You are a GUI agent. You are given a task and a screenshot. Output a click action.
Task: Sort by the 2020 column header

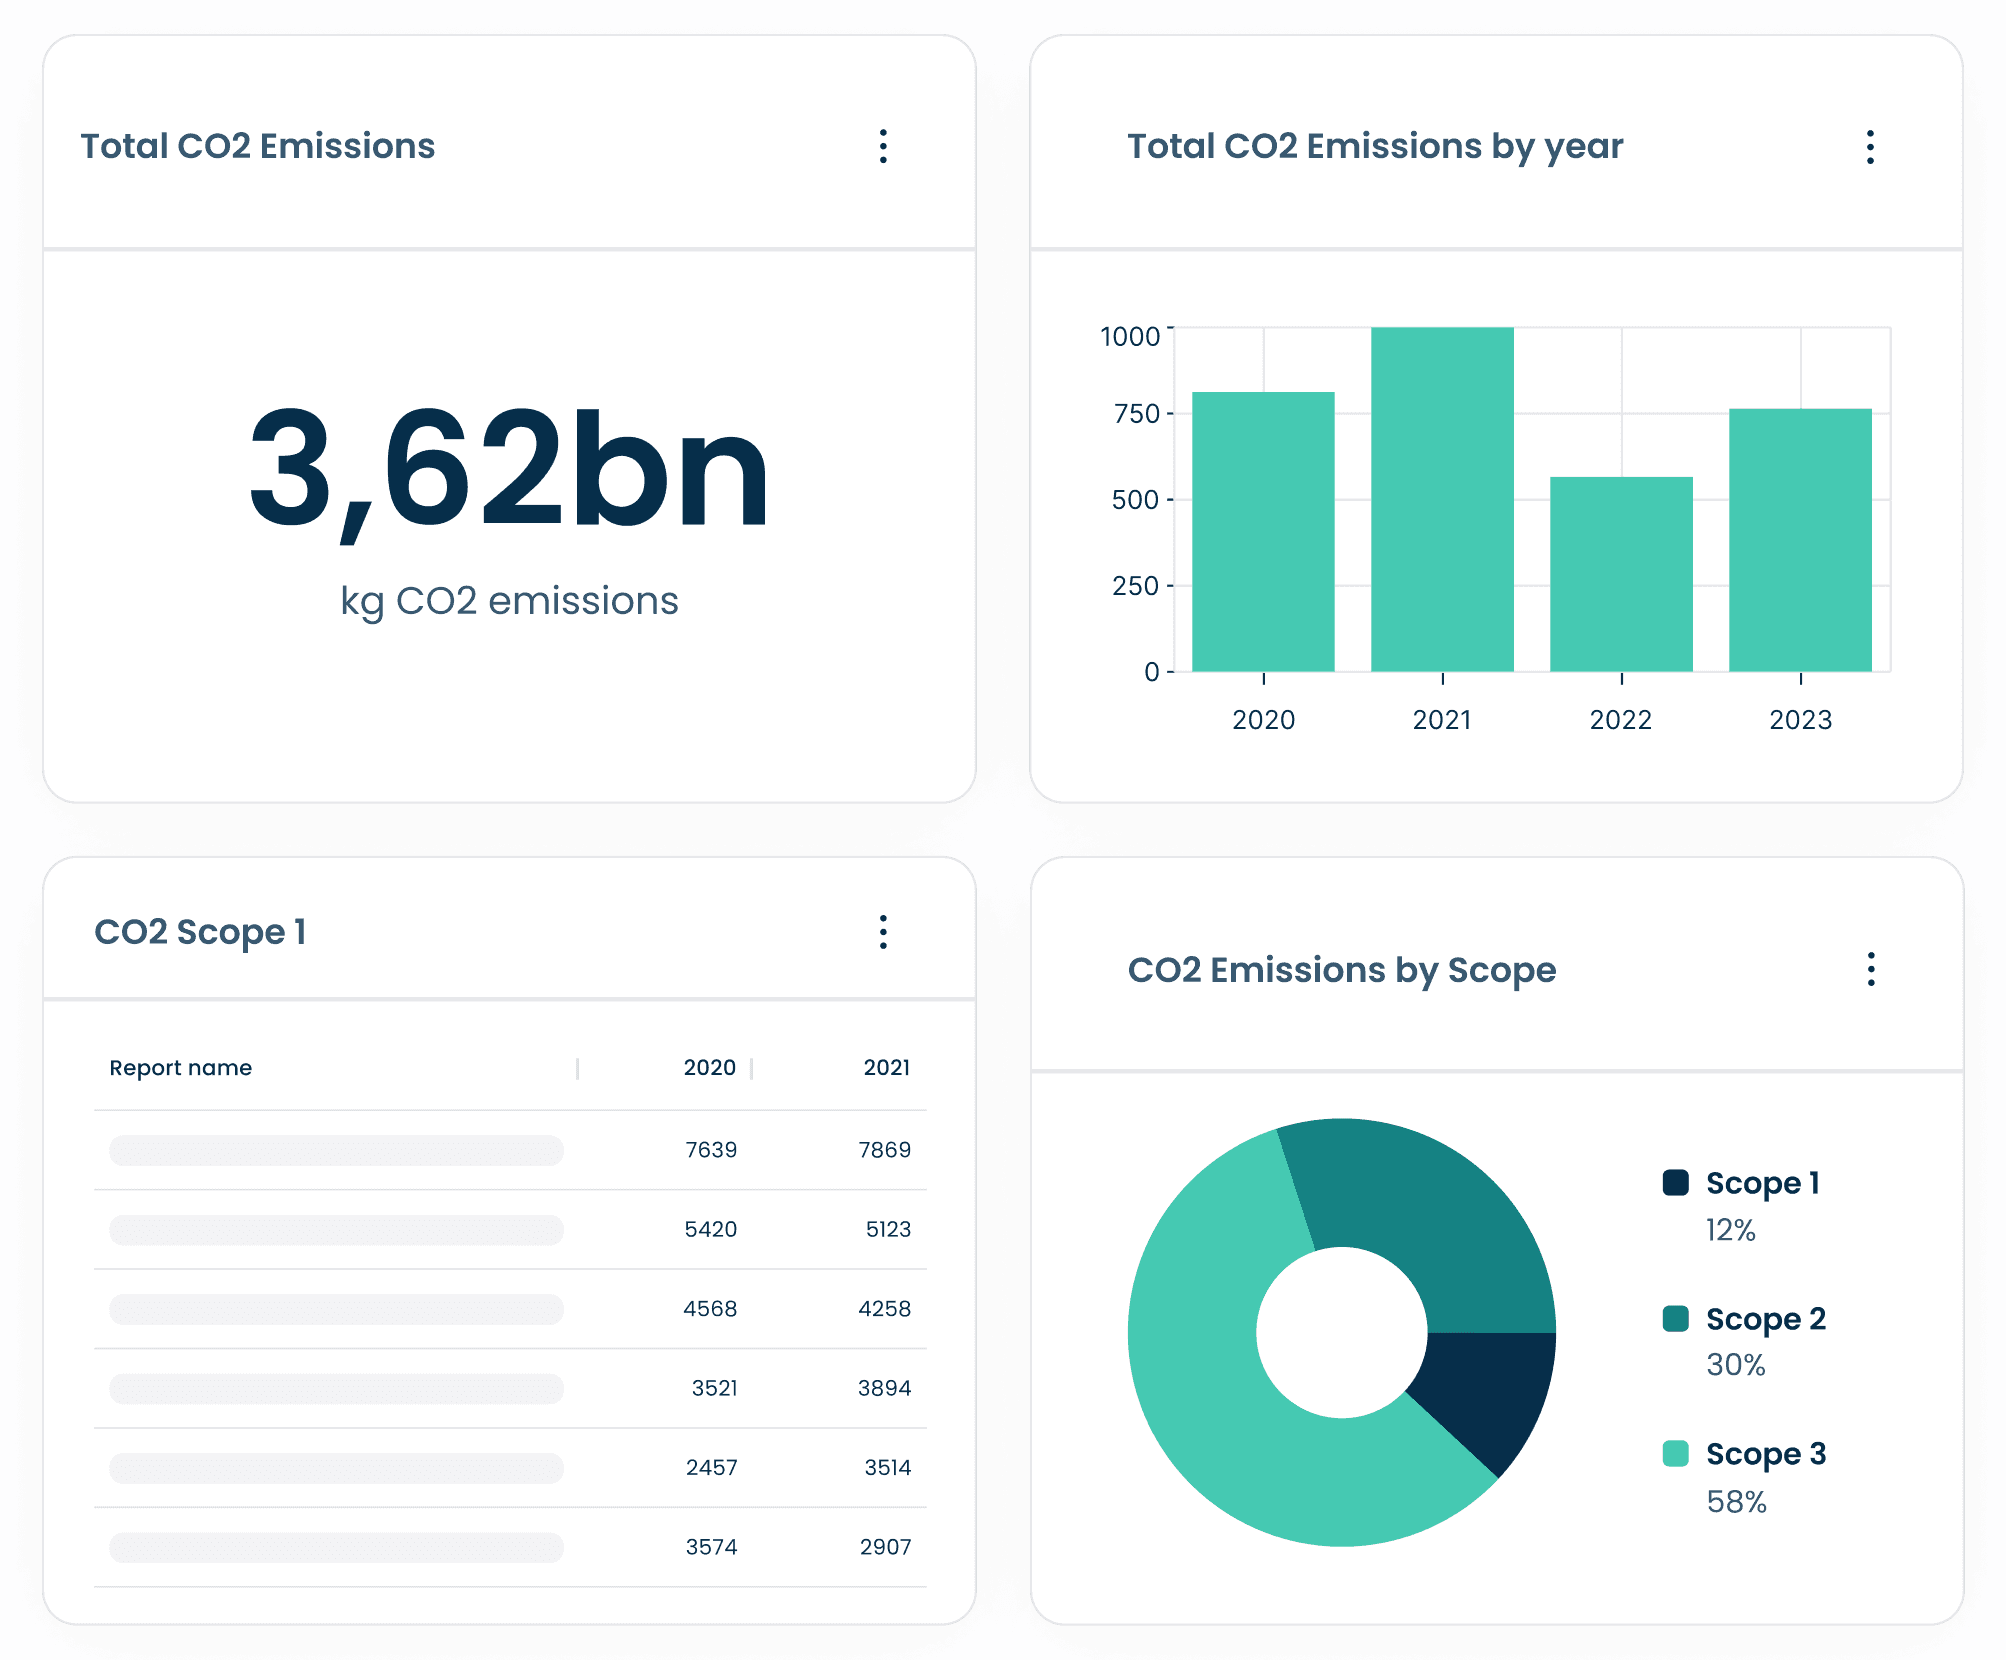709,1068
